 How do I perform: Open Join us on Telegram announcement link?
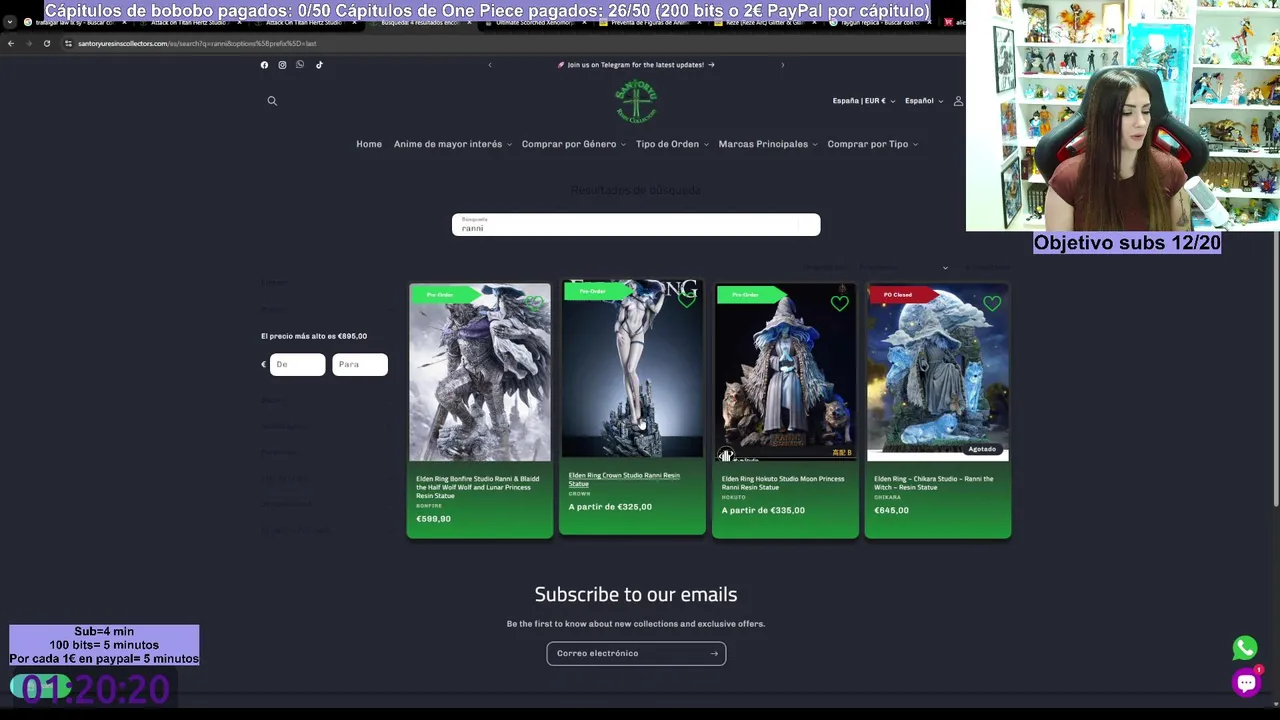pos(636,65)
